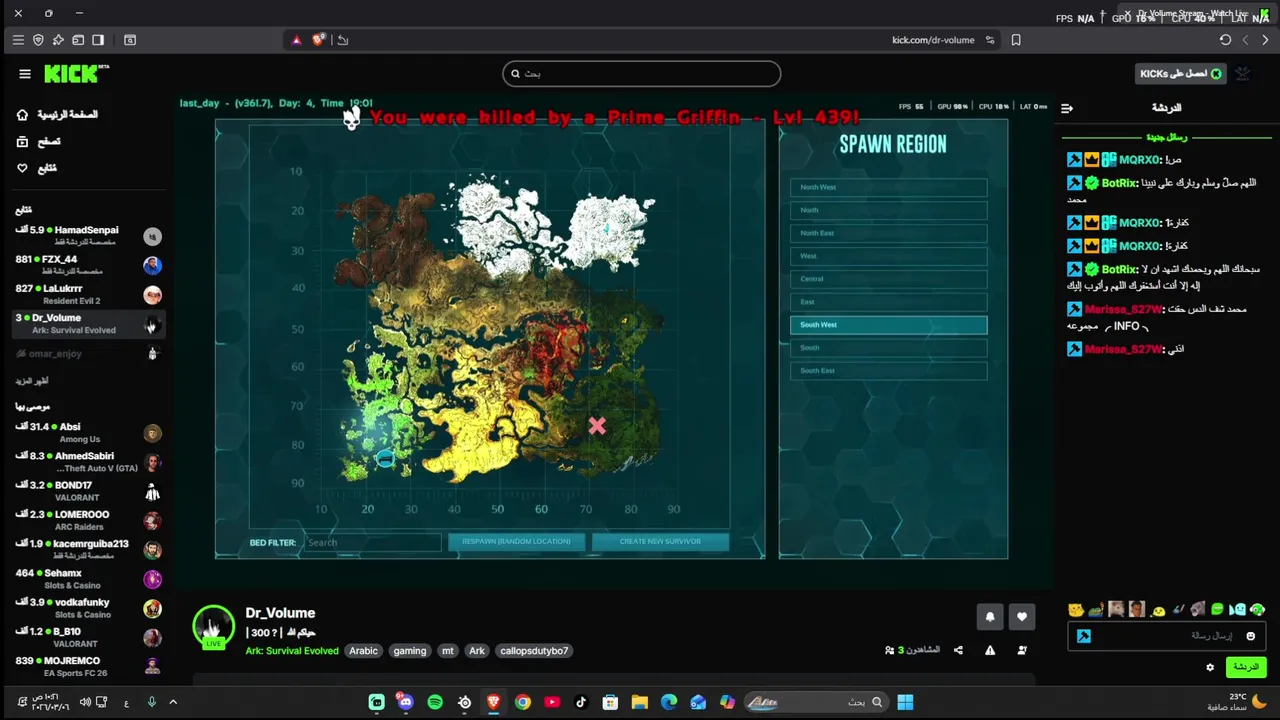The width and height of the screenshot is (1280, 720).
Task: Open Ark: Survival Evolved category link
Action: point(292,651)
